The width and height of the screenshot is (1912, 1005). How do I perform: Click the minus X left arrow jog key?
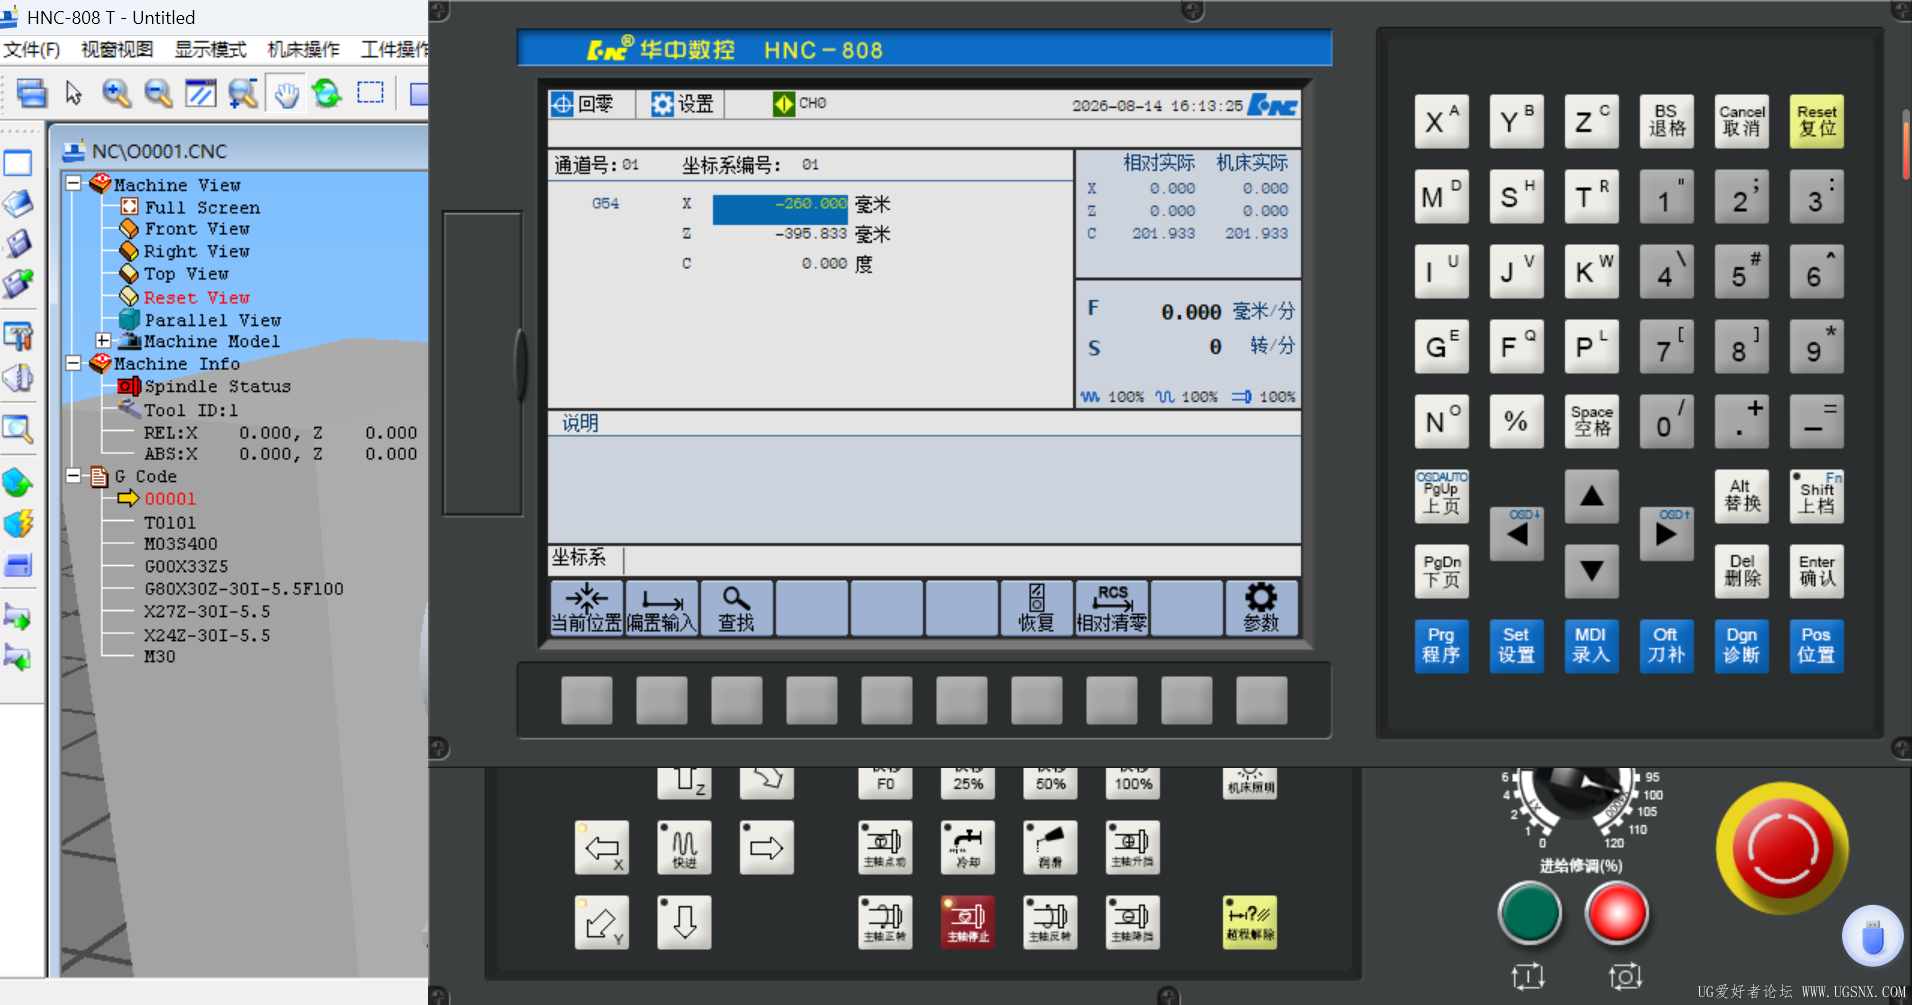pyautogui.click(x=602, y=848)
